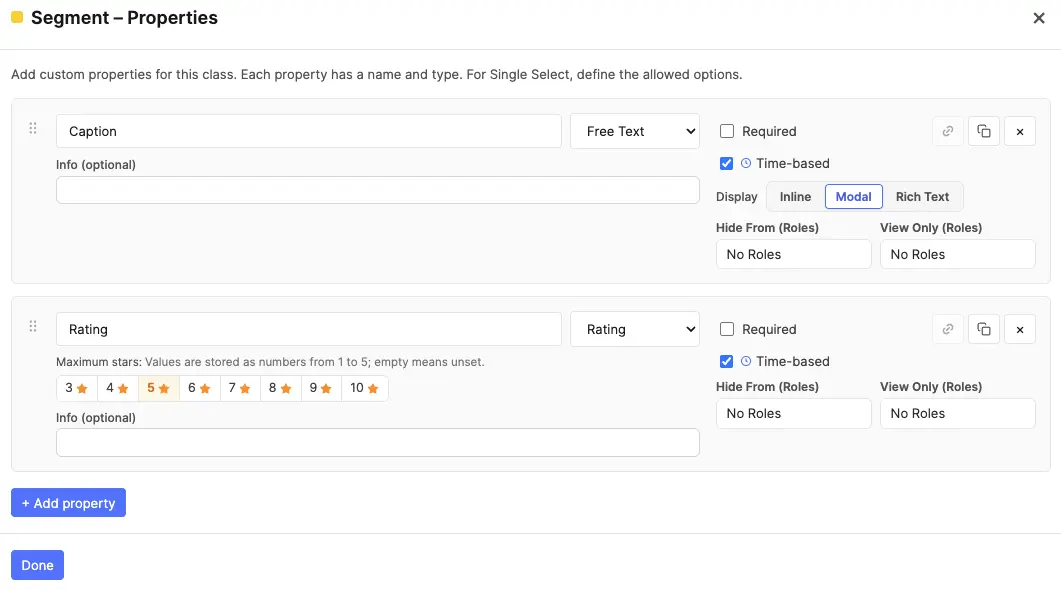Click the 'Maximum stars' description text
This screenshot has height=590, width=1061.
[x=270, y=362]
